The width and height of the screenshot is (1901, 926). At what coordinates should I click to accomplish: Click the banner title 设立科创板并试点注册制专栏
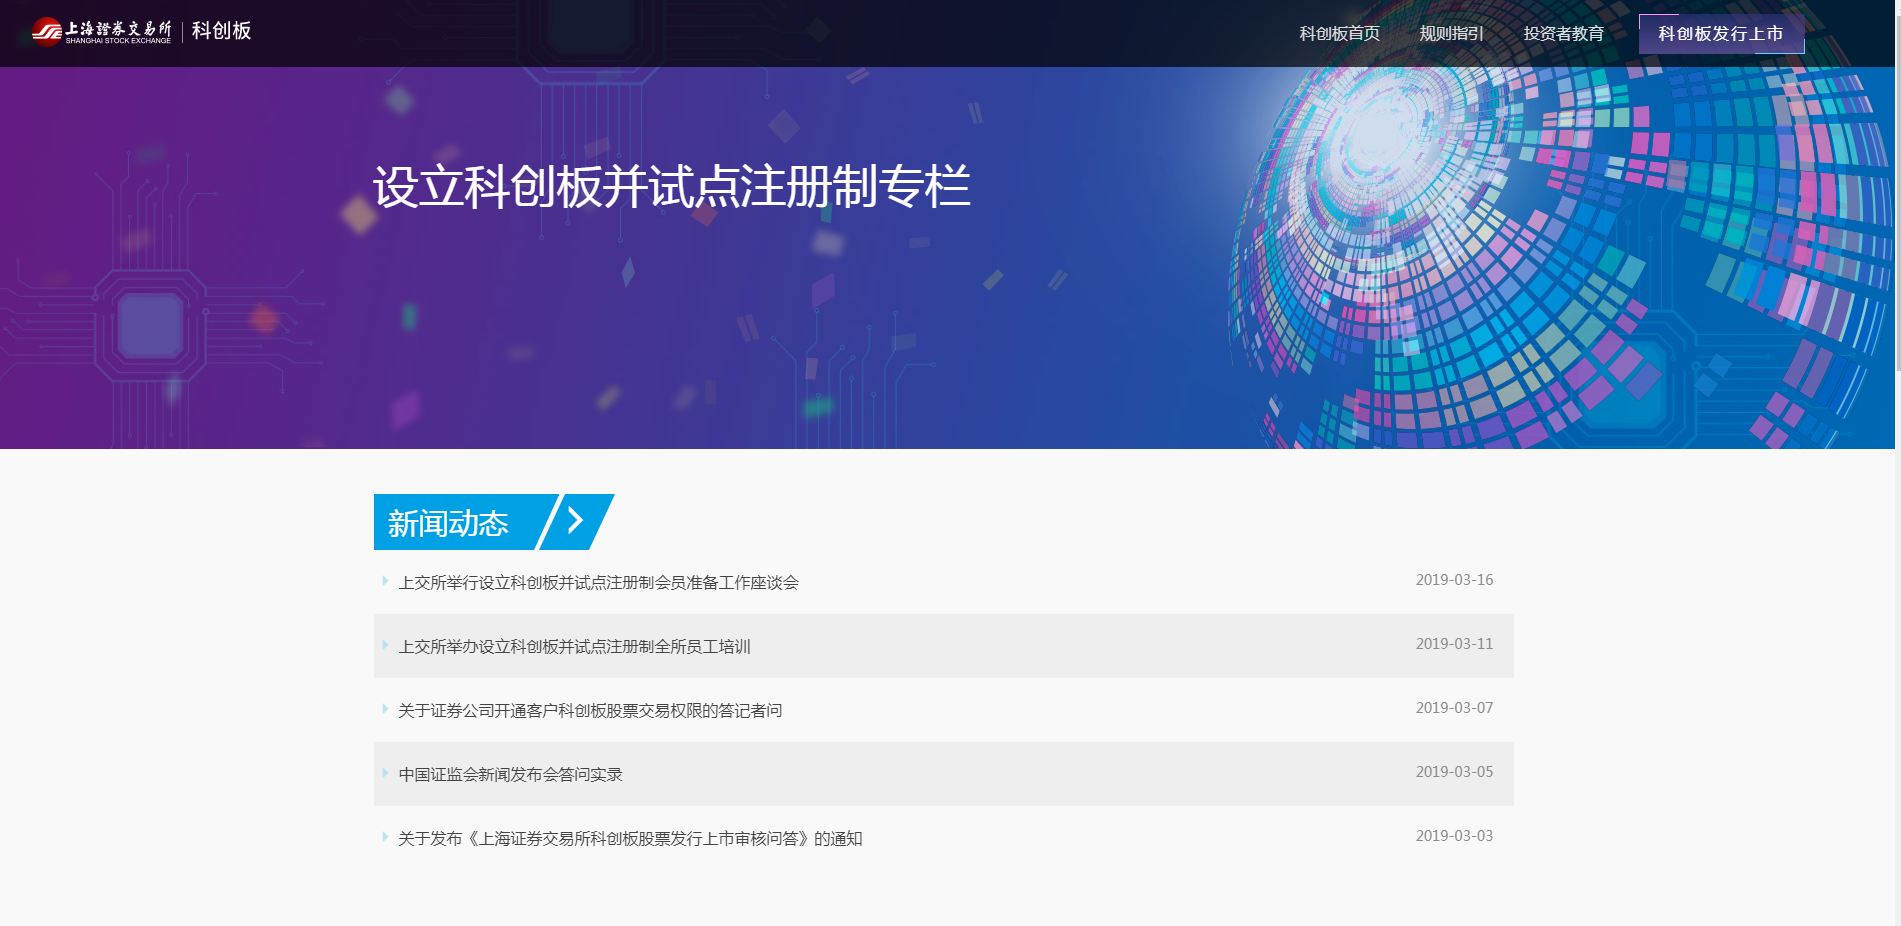[x=672, y=187]
